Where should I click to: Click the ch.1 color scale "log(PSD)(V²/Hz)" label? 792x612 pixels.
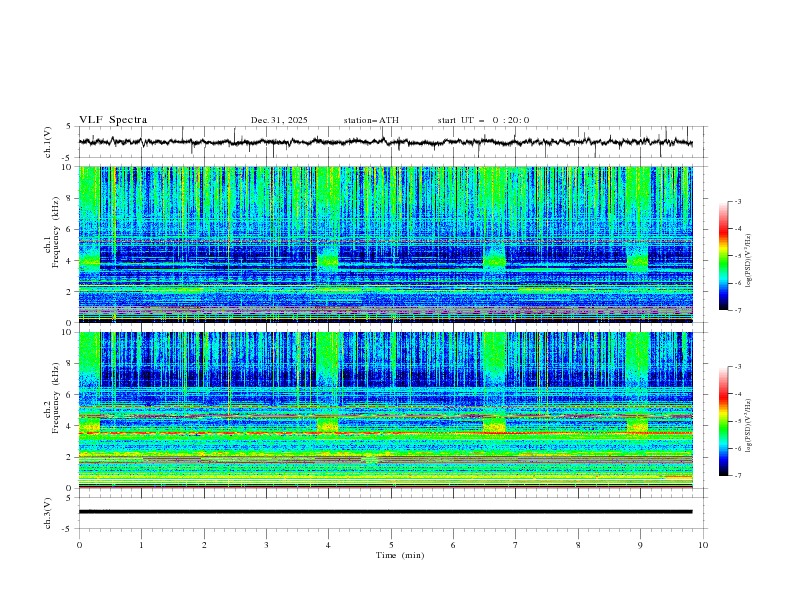click(749, 261)
